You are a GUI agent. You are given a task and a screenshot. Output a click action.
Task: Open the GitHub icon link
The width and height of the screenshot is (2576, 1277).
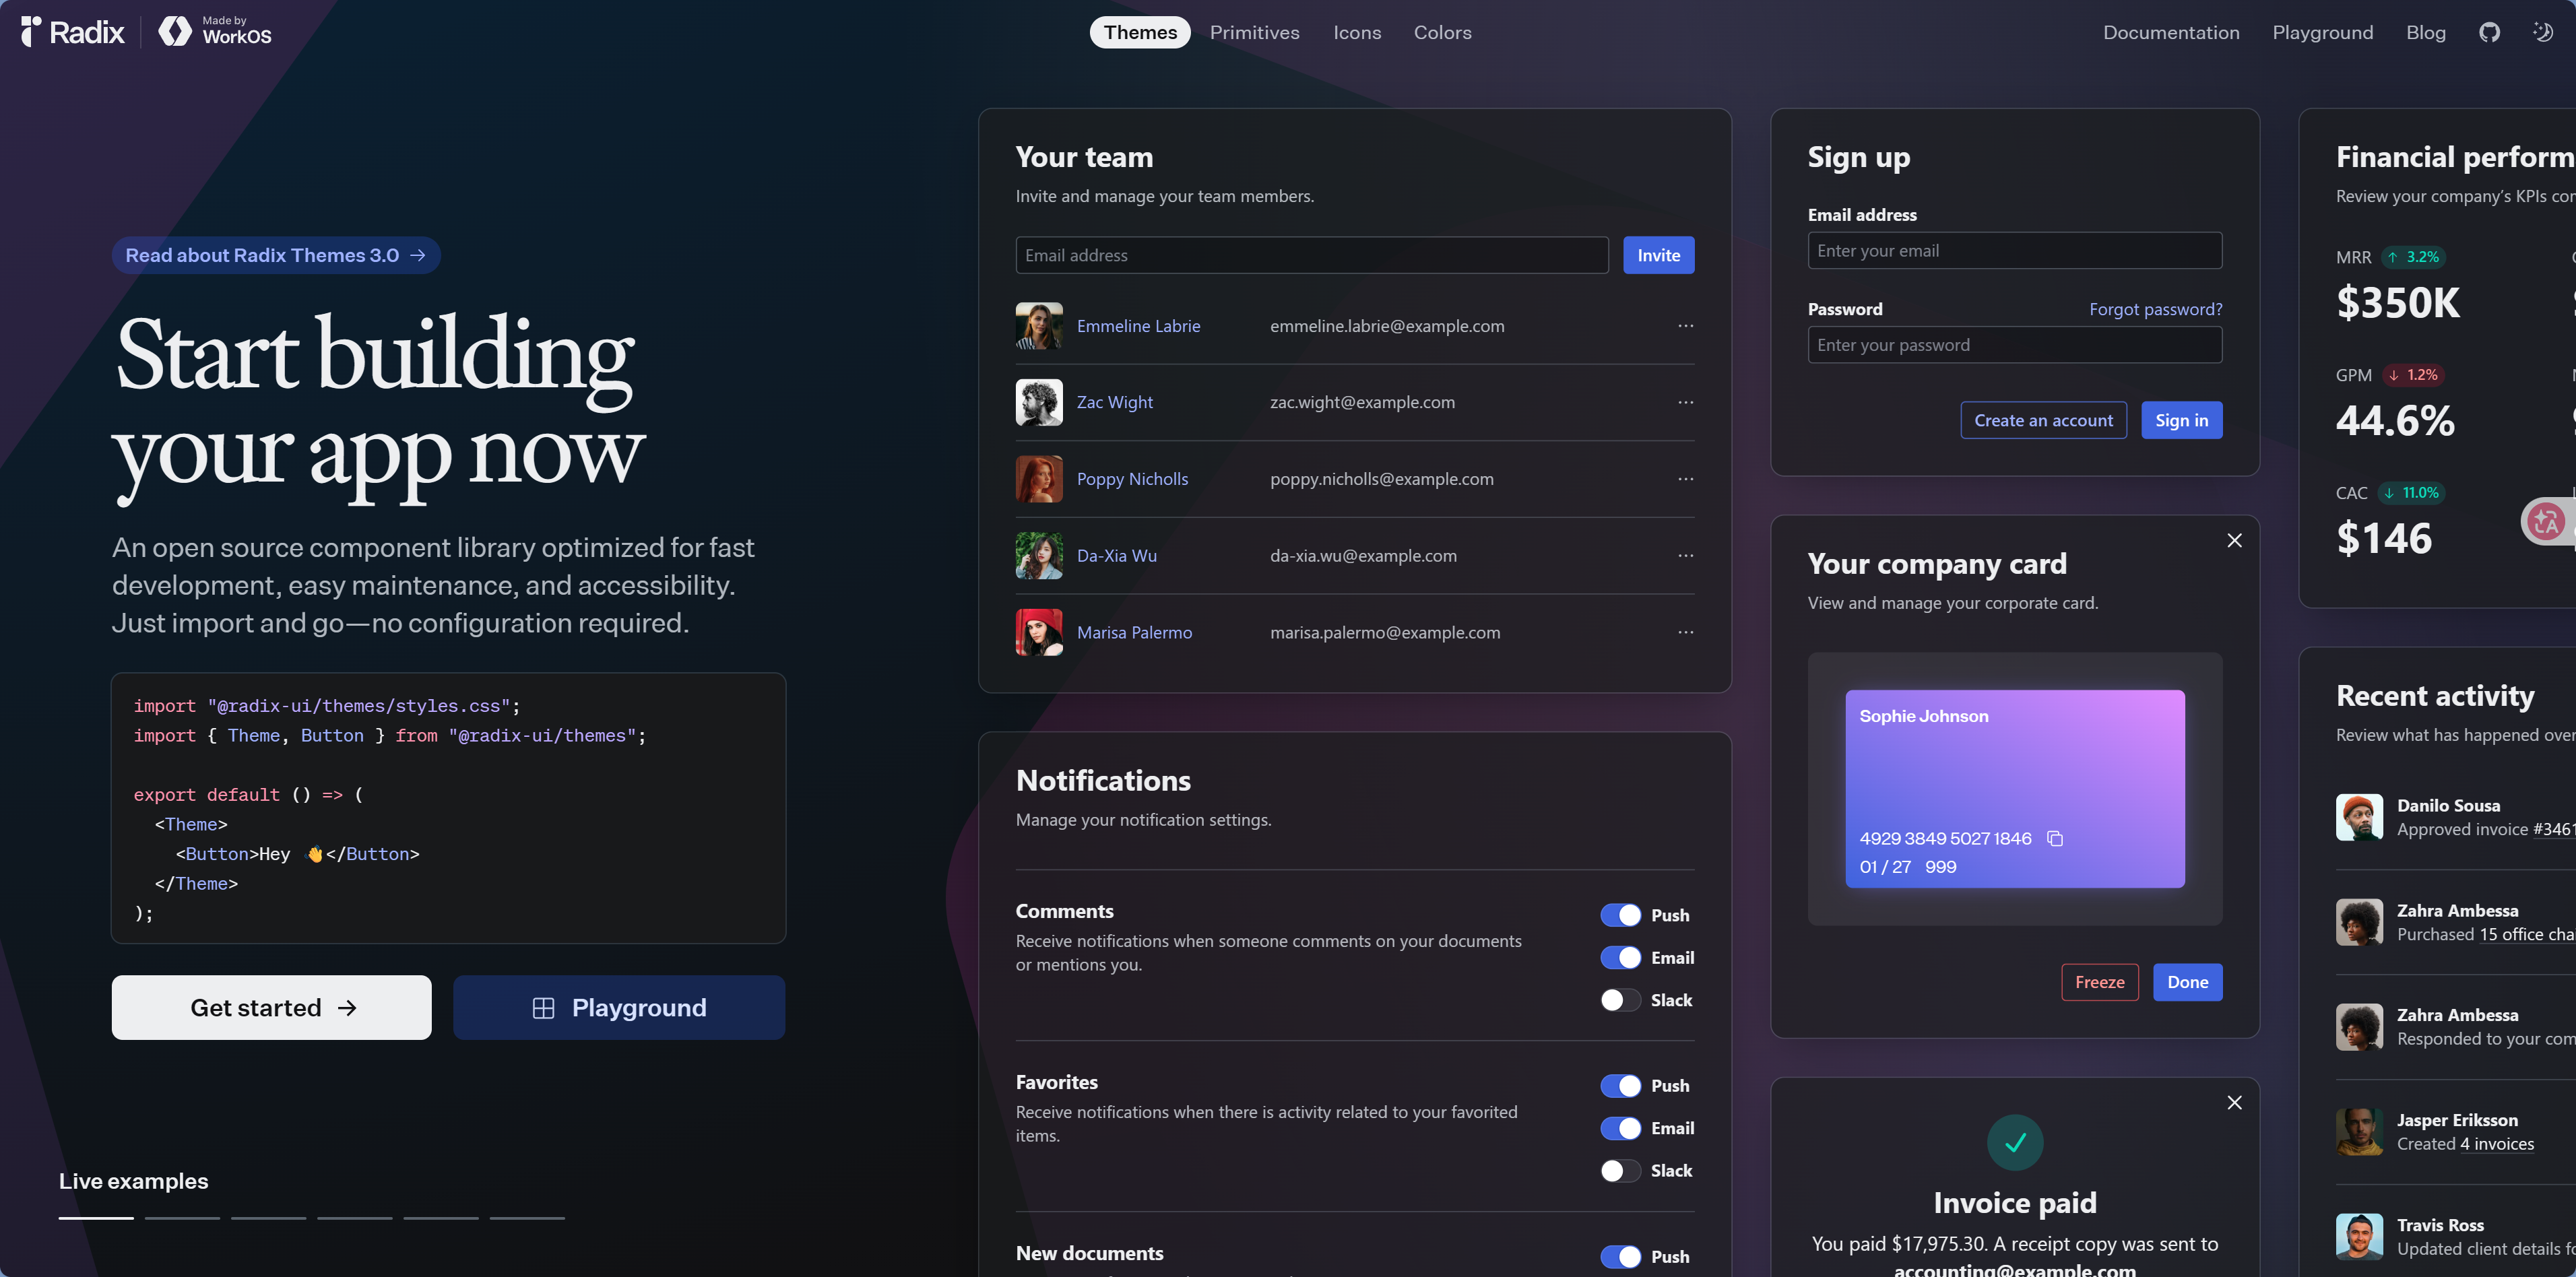(2489, 32)
